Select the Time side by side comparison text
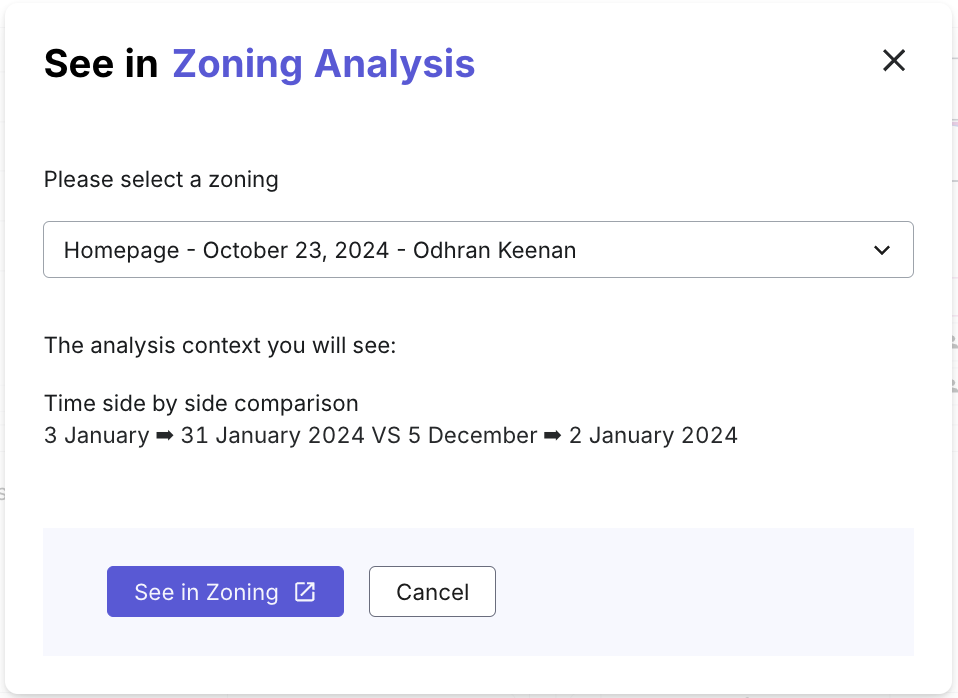This screenshot has width=958, height=698. [x=201, y=403]
